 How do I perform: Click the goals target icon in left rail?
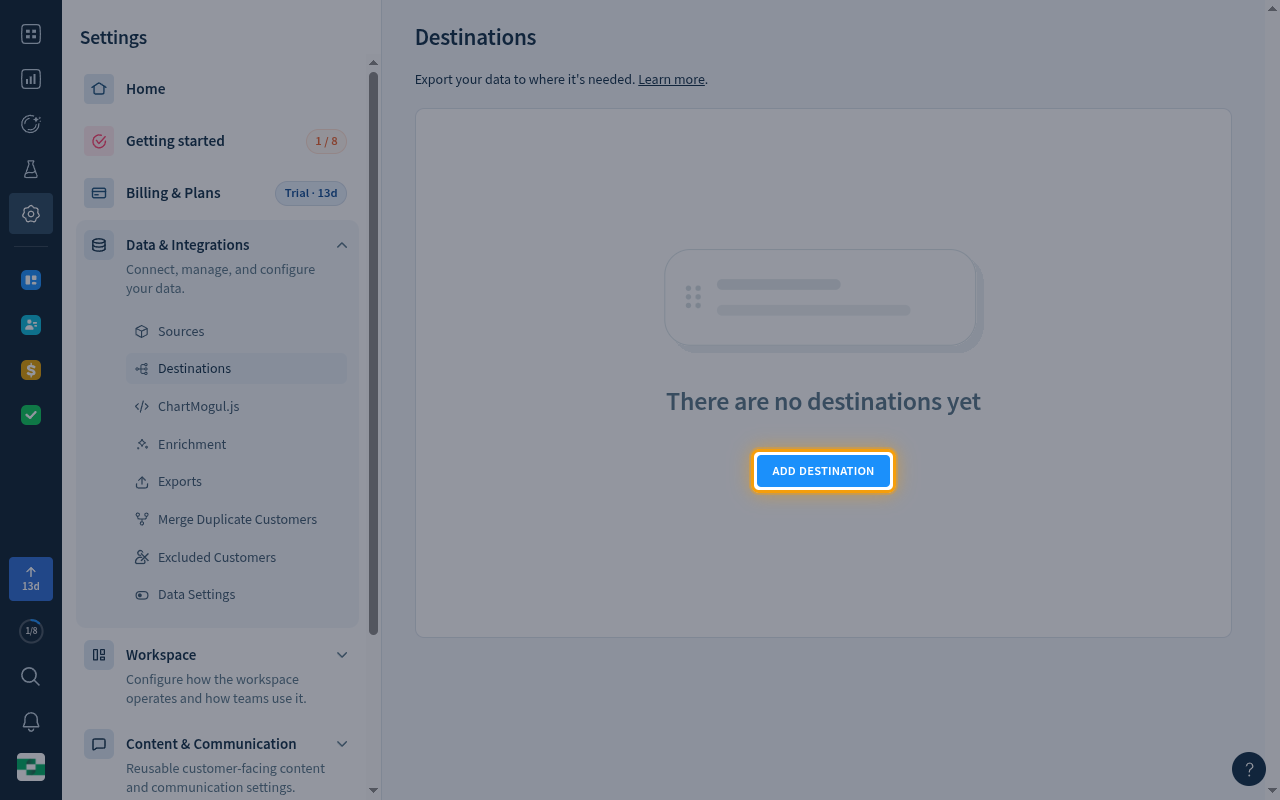pyautogui.click(x=31, y=124)
